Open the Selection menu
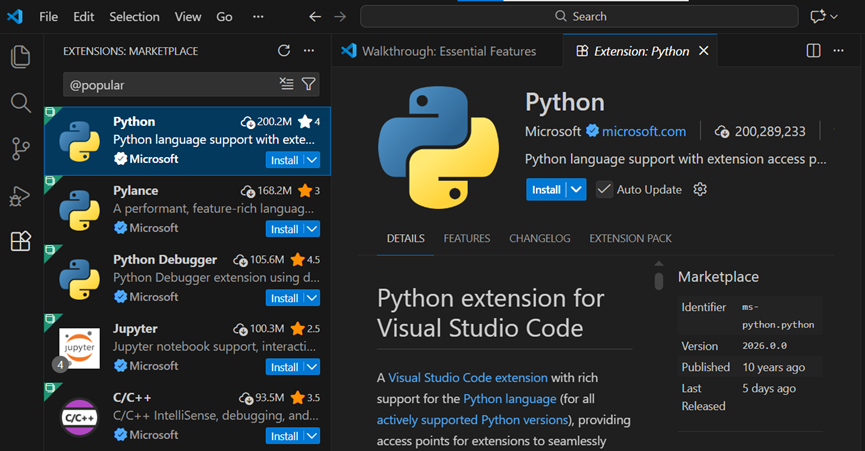Image resolution: width=865 pixels, height=451 pixels. 134,17
